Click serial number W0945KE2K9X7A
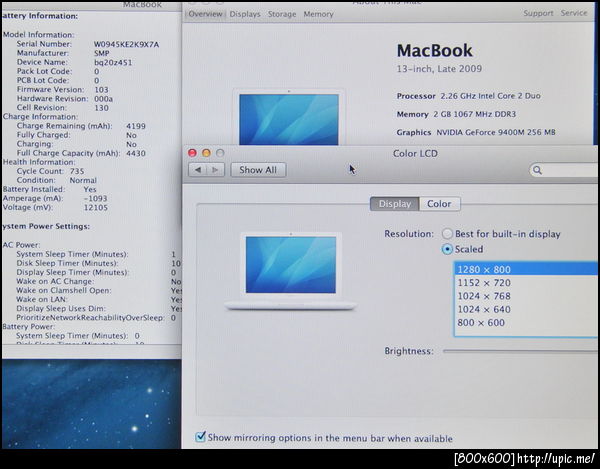This screenshot has width=600, height=469. coord(127,44)
